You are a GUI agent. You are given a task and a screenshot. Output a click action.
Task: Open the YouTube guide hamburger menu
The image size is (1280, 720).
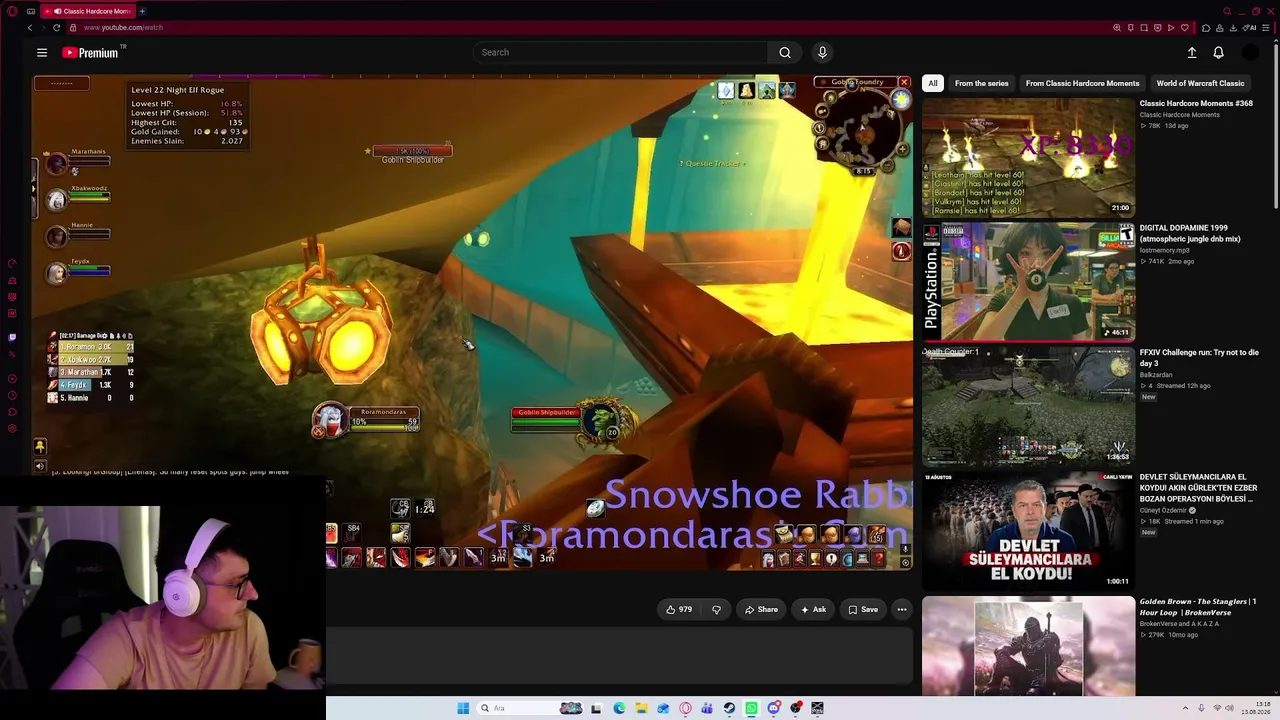point(42,53)
